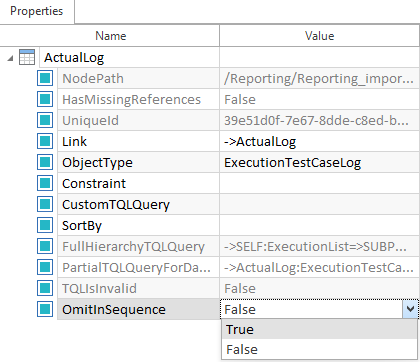420x362 pixels.
Task: Collapse the ActualLog tree node
Action: click(x=10, y=58)
